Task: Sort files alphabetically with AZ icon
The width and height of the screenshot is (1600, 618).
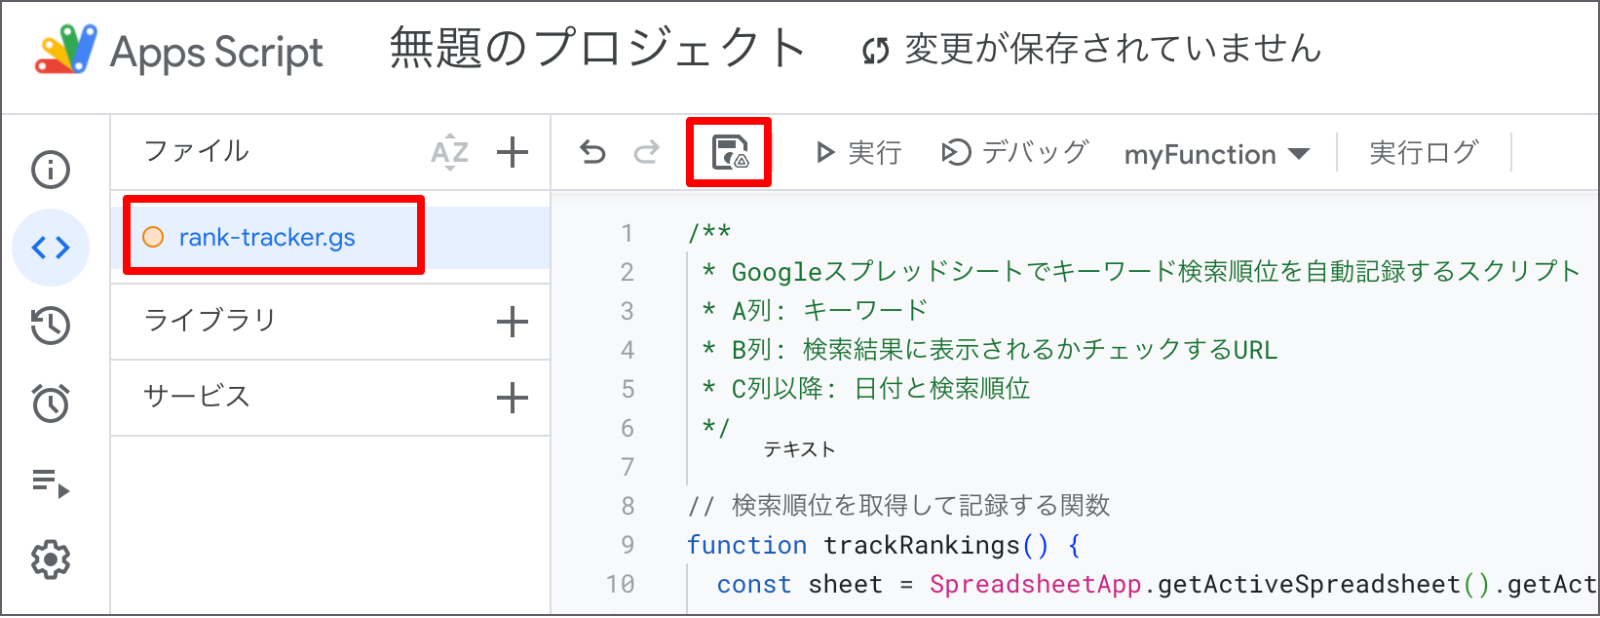Action: [x=450, y=153]
